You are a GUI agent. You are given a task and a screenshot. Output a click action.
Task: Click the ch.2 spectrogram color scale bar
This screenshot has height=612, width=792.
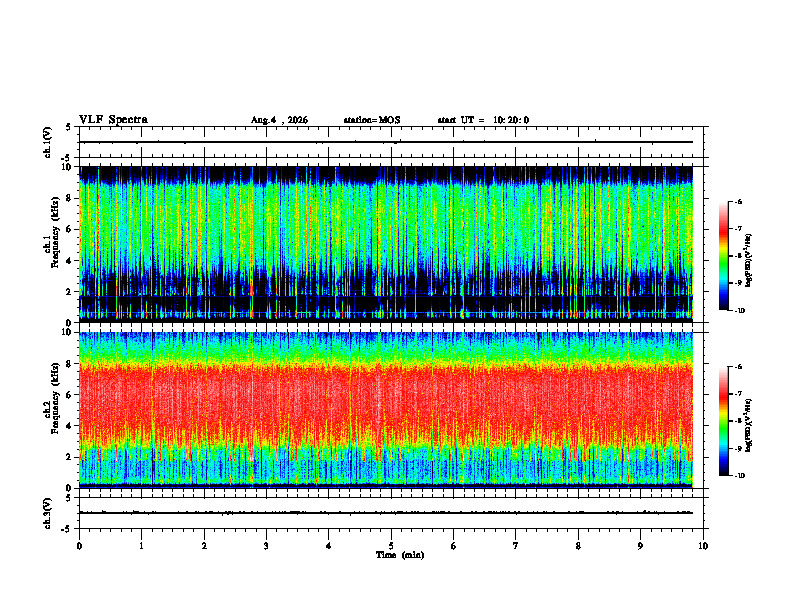point(723,421)
